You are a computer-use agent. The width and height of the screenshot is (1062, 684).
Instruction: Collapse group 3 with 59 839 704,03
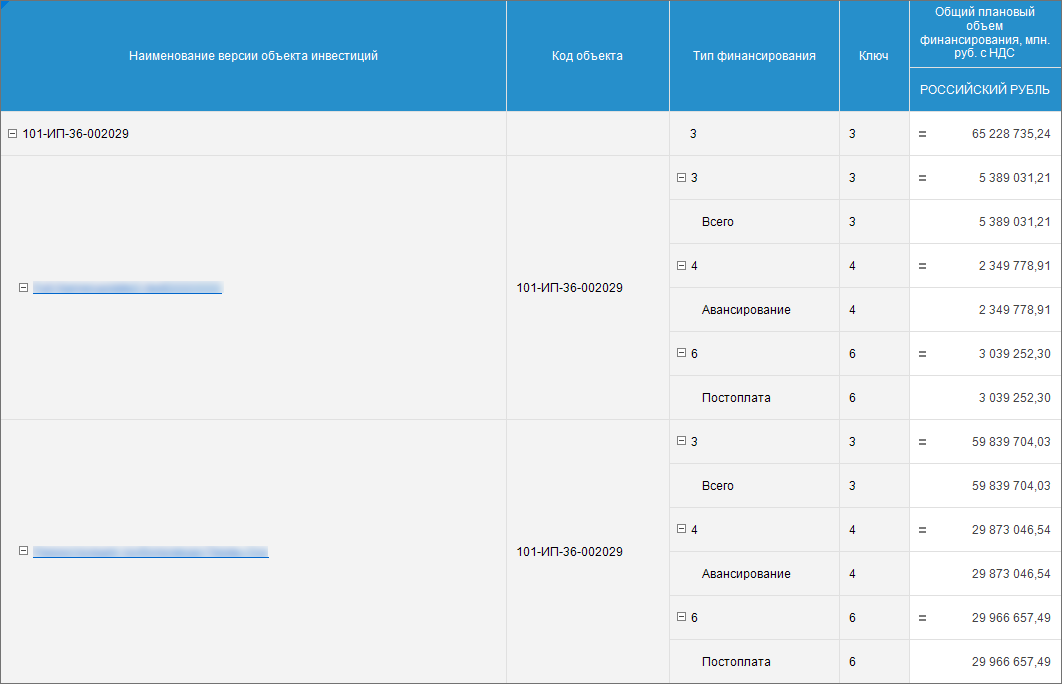tap(681, 441)
